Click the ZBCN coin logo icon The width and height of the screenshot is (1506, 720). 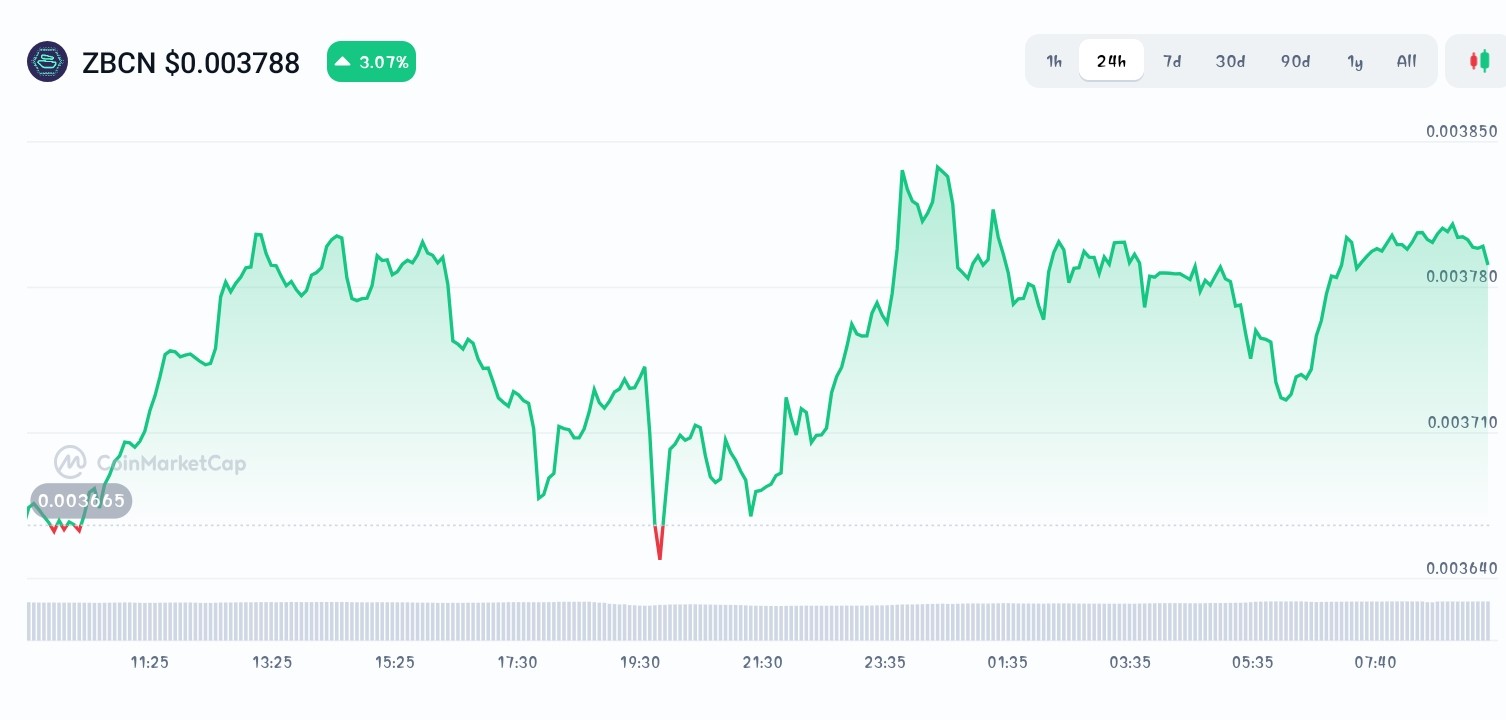47,62
